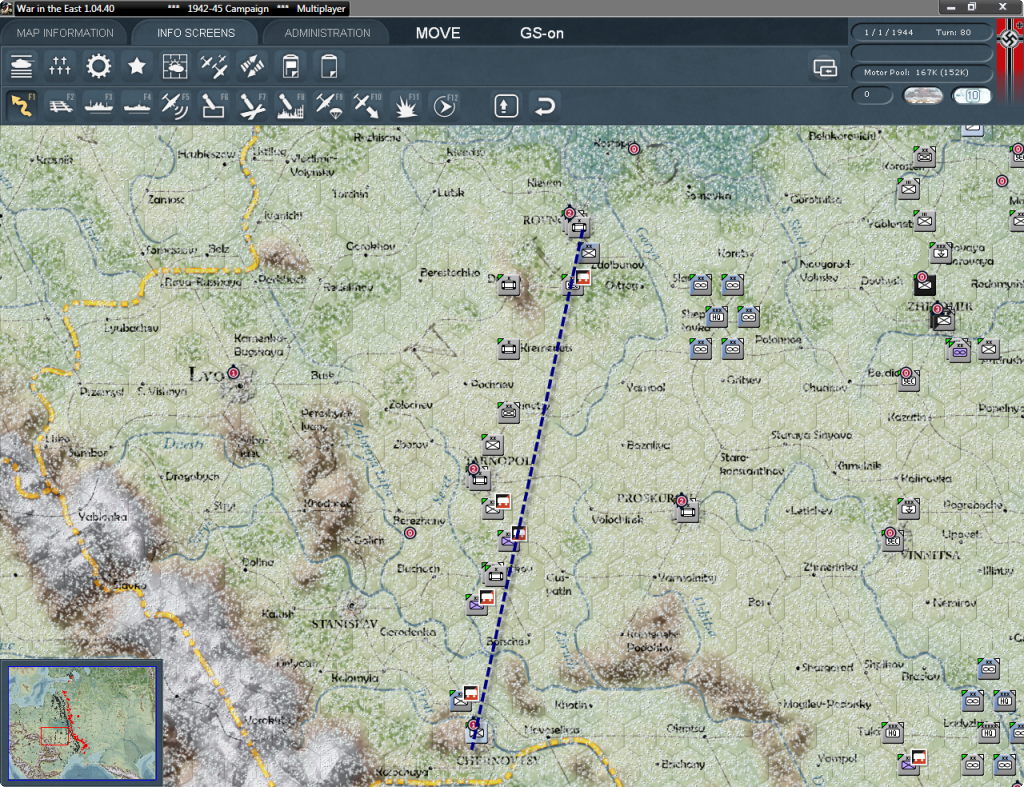1024x787 pixels.
Task: Select Naval transport mode (F3) icon
Action: [99, 105]
